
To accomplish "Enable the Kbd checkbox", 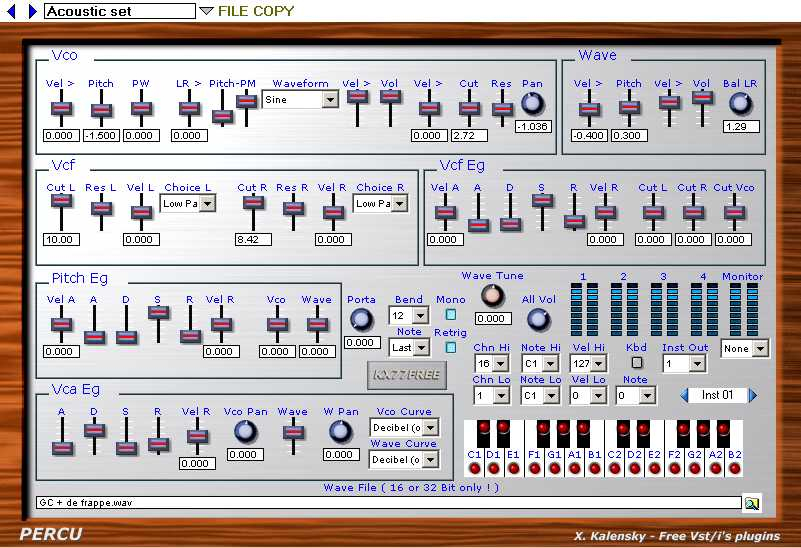I will (636, 363).
